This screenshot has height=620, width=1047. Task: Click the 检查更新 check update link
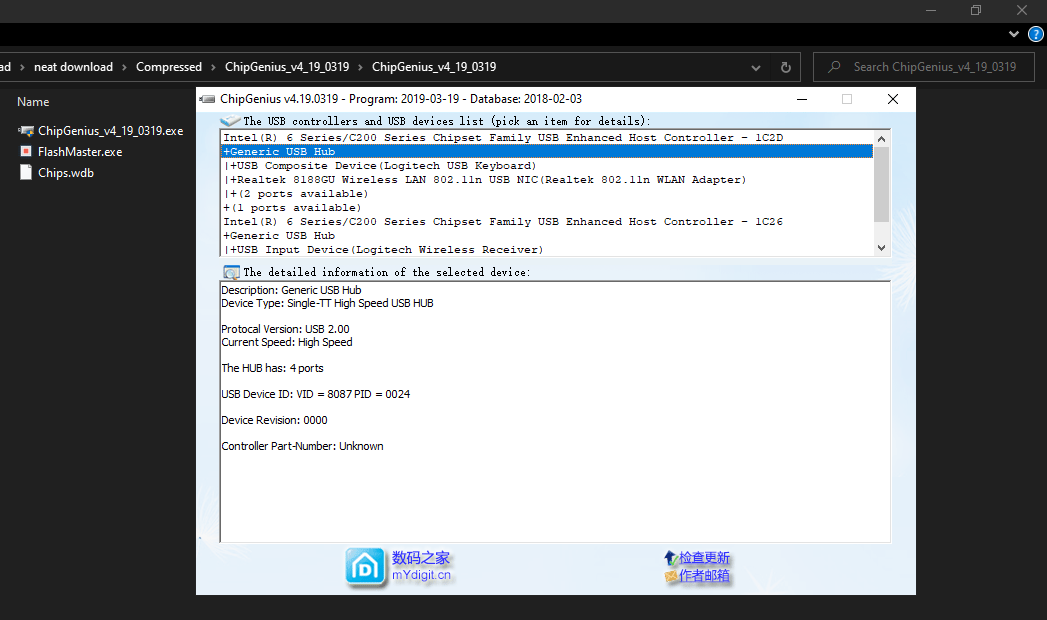(704, 558)
